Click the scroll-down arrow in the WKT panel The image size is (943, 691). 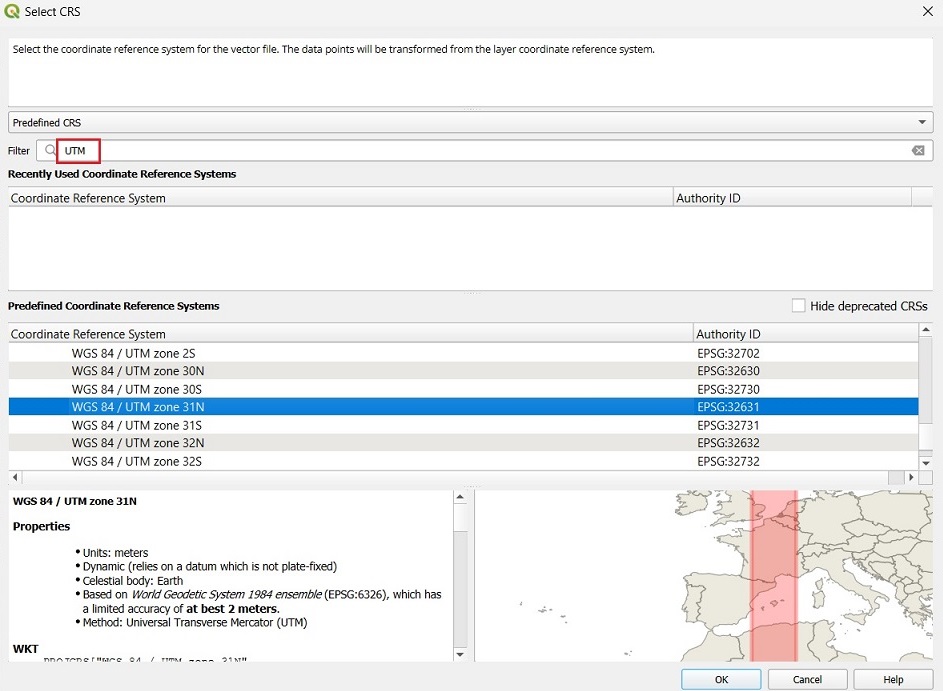[459, 655]
